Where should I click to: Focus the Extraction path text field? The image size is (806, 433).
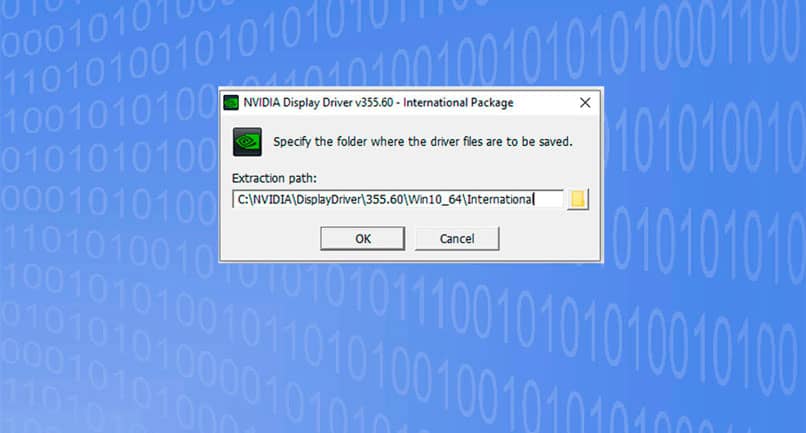[397, 200]
